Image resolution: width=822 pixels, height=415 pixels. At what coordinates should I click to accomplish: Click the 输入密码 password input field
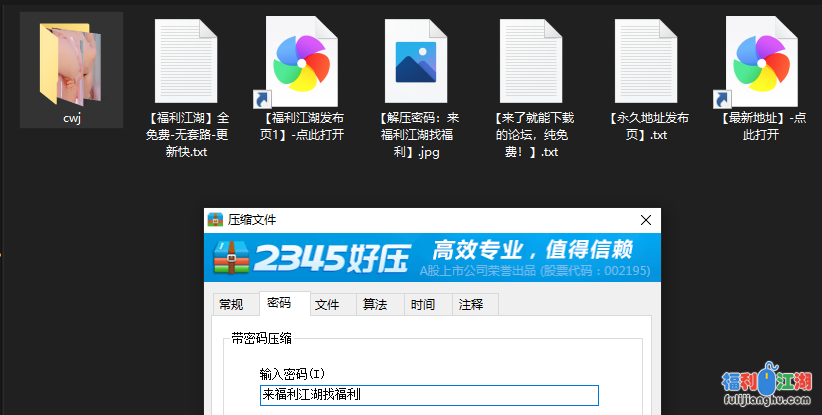(428, 395)
